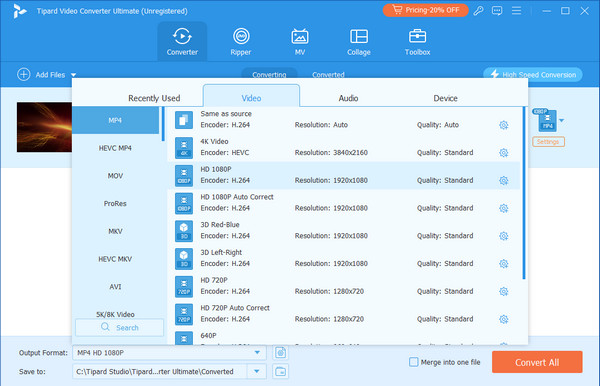Open settings gear for HD 720P Auto Correct

tap(504, 319)
